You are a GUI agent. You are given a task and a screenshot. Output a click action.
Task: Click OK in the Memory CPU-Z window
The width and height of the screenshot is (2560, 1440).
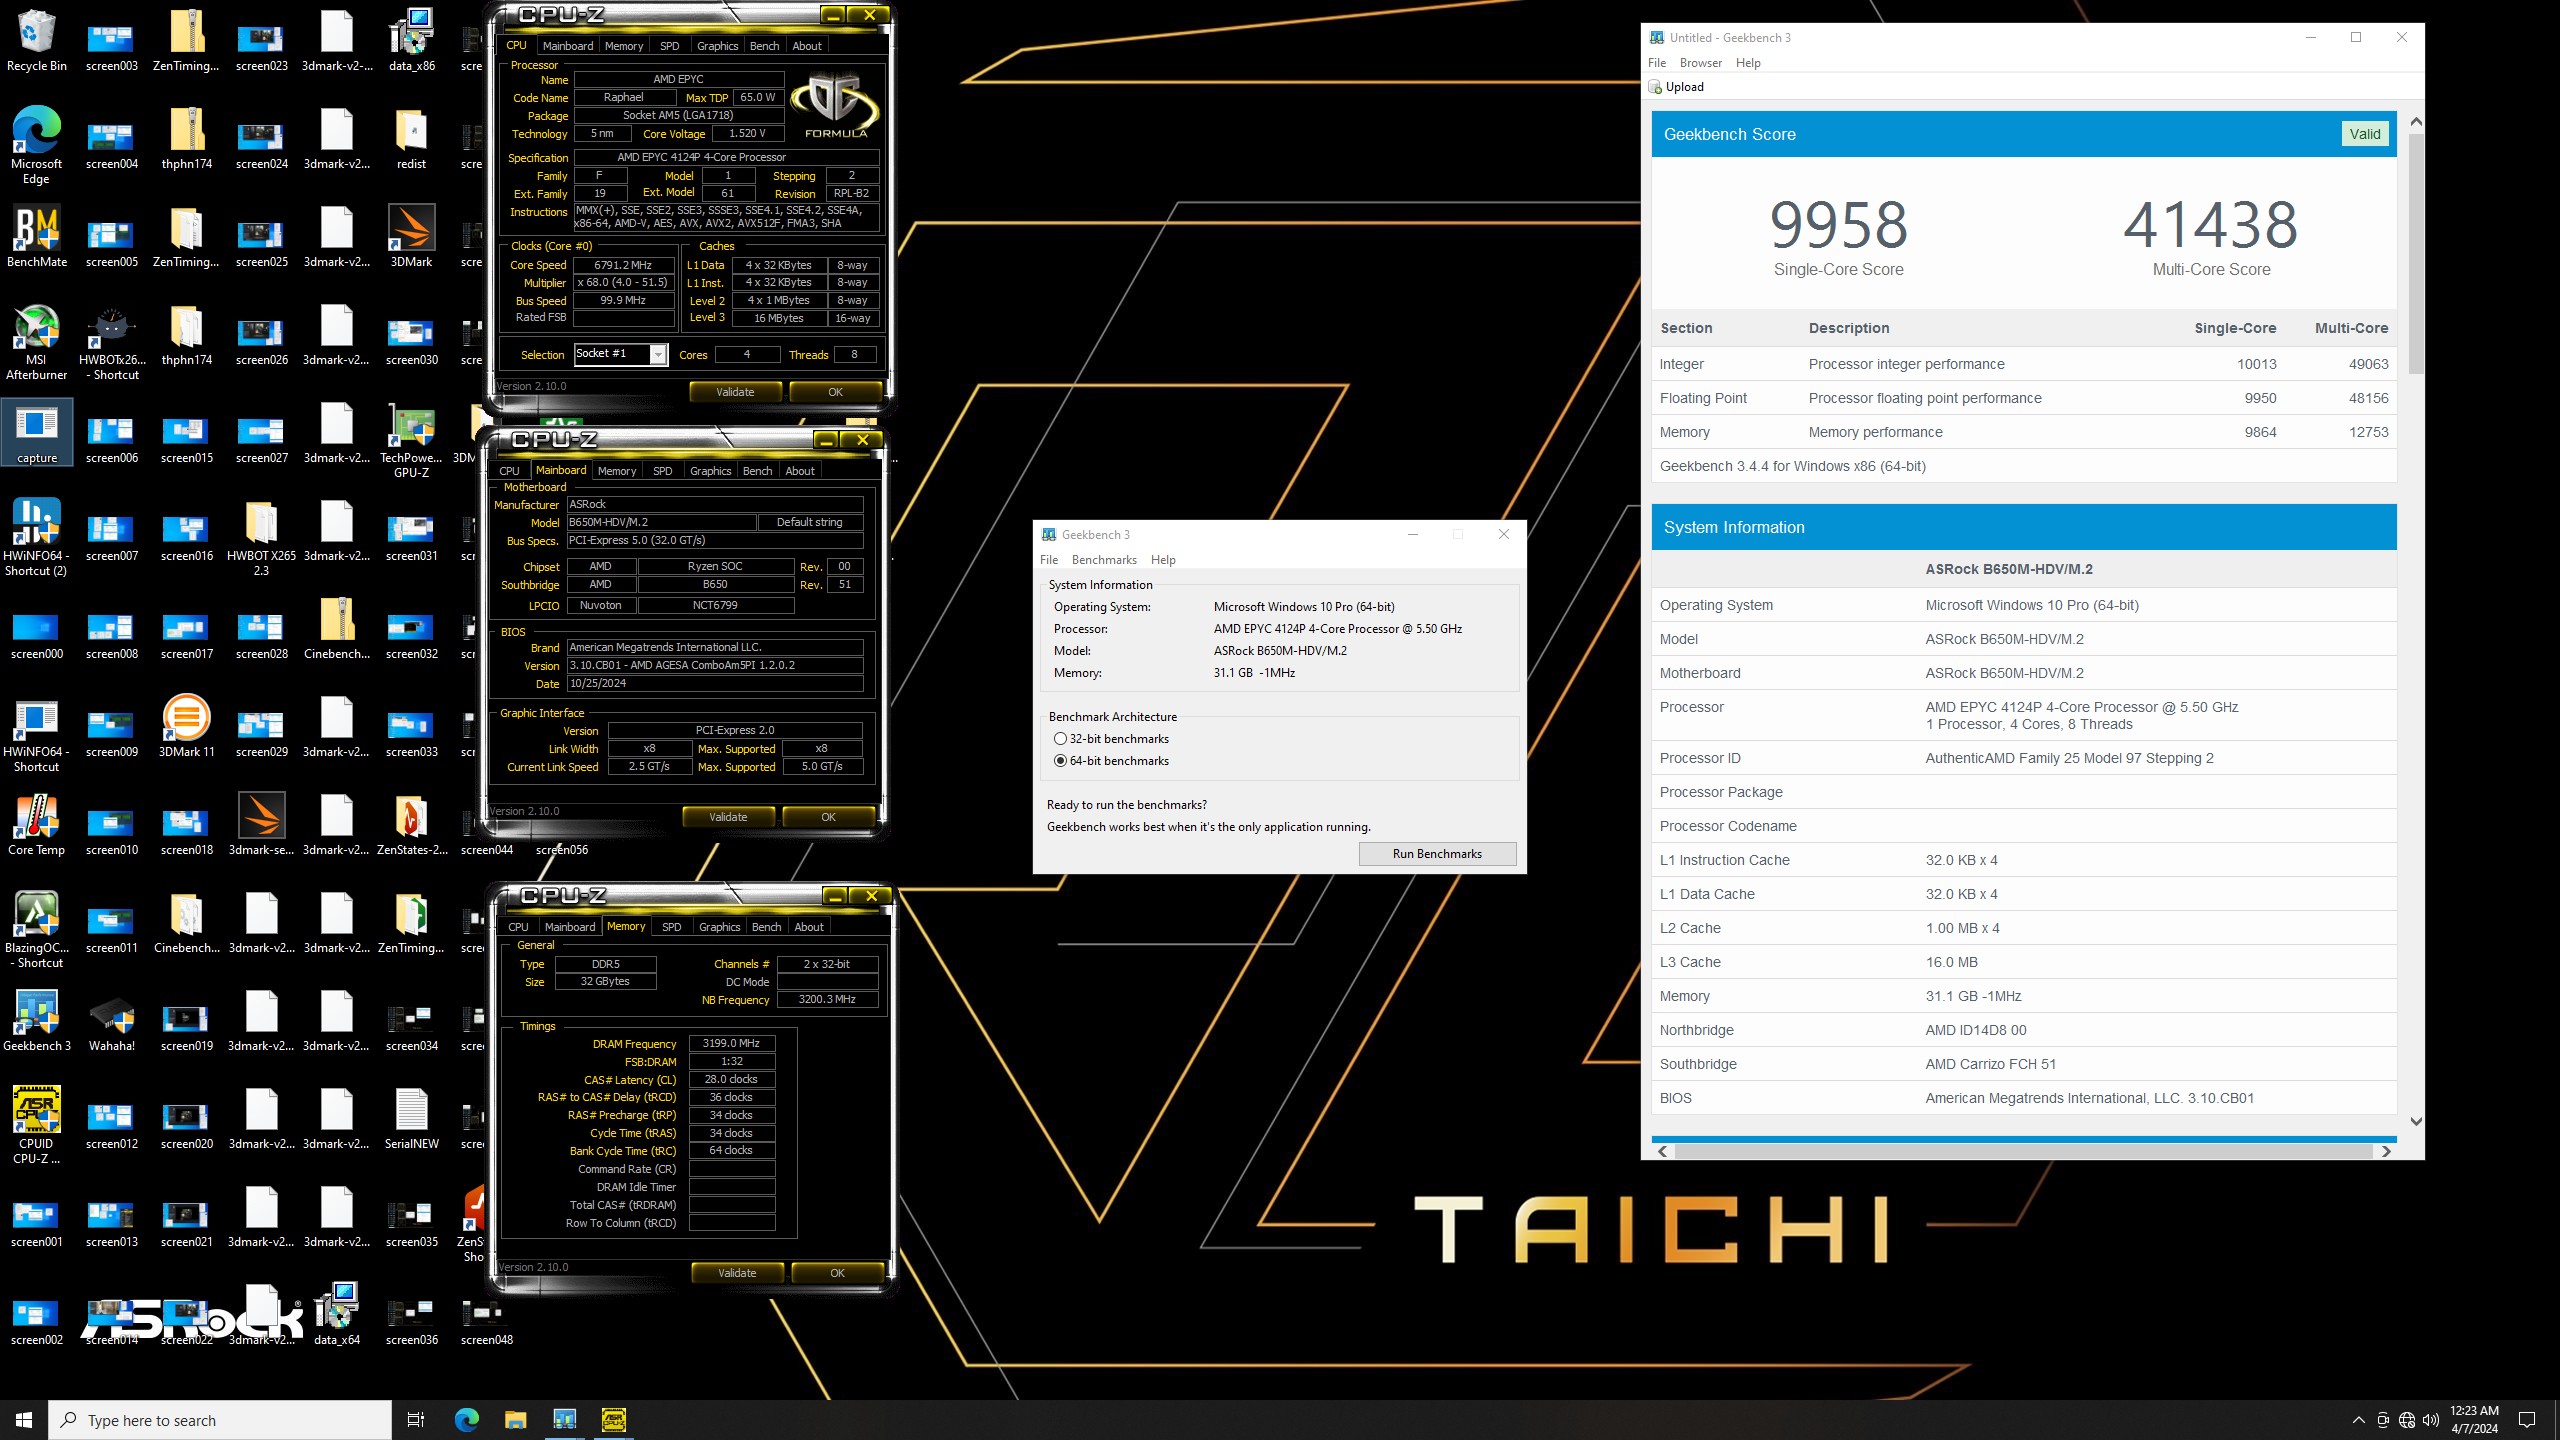(x=837, y=1273)
